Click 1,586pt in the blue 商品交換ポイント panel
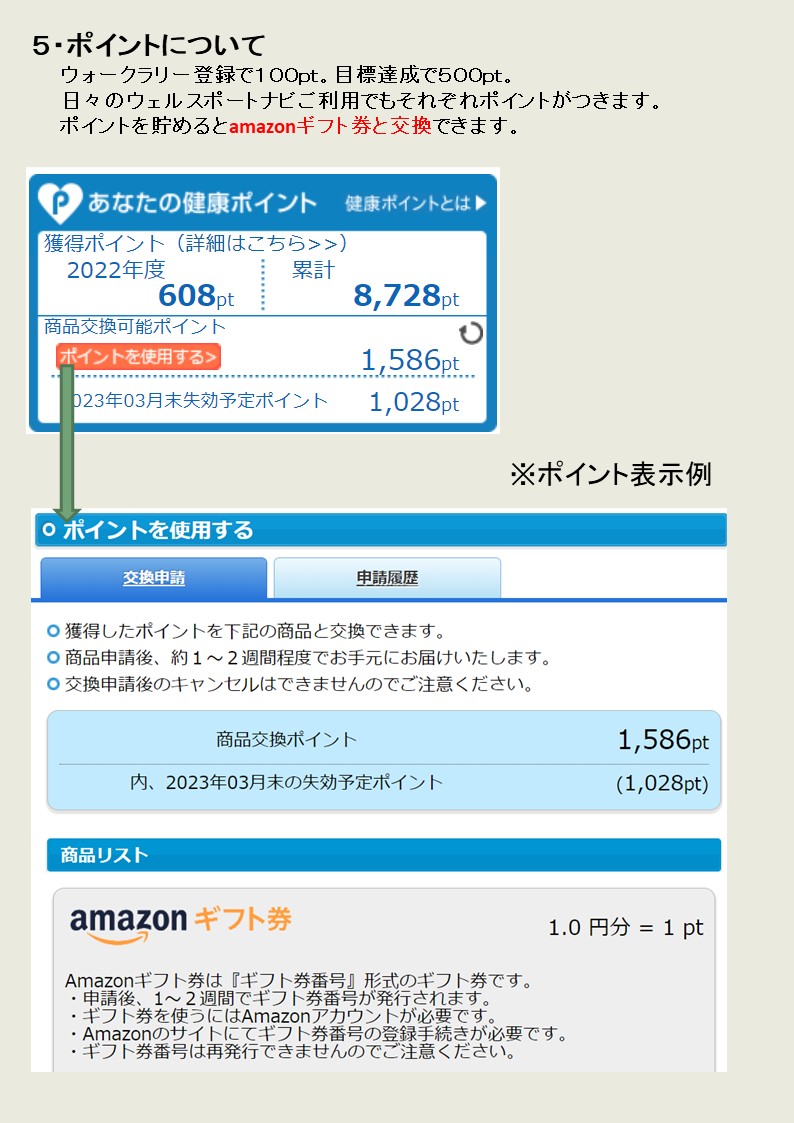Image resolution: width=794 pixels, height=1123 pixels. tap(662, 740)
